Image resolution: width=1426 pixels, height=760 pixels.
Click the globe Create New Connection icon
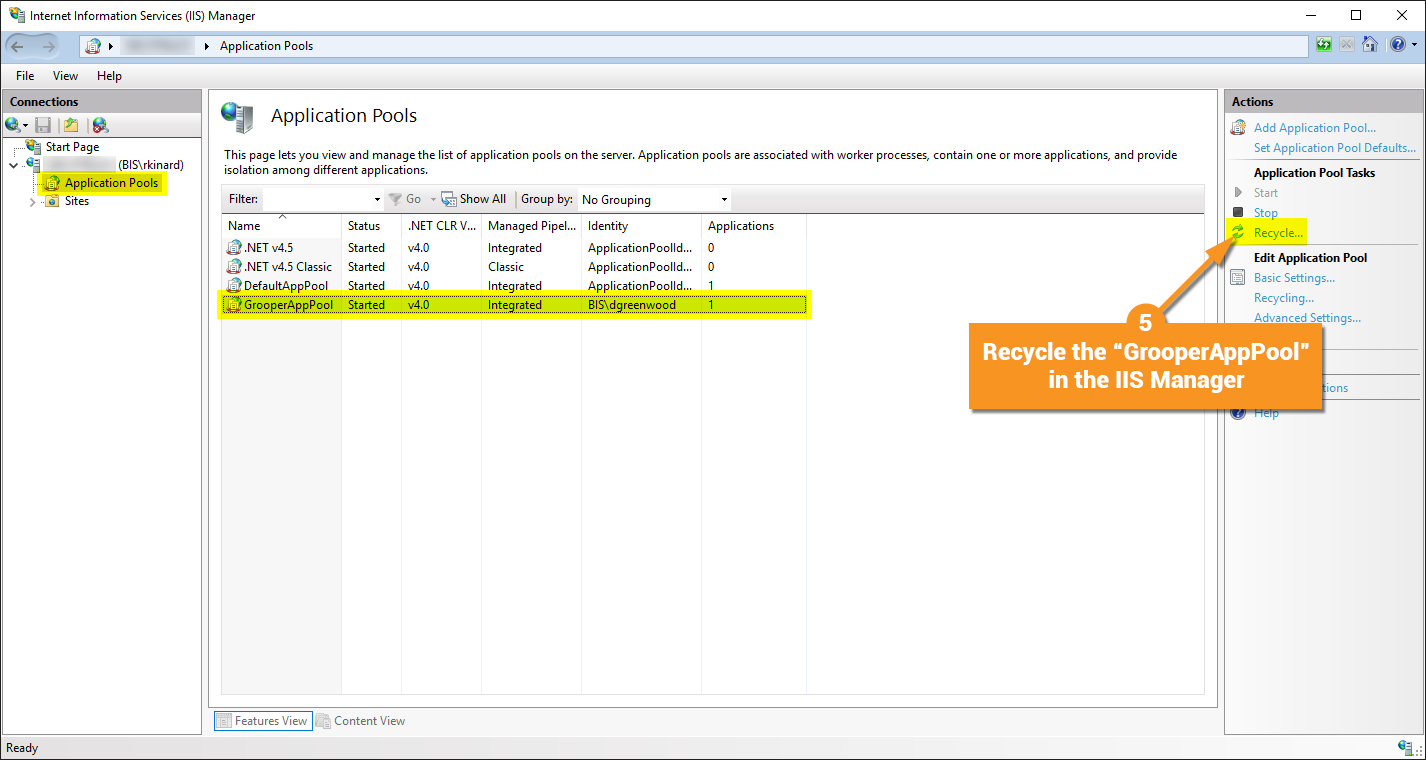click(13, 125)
